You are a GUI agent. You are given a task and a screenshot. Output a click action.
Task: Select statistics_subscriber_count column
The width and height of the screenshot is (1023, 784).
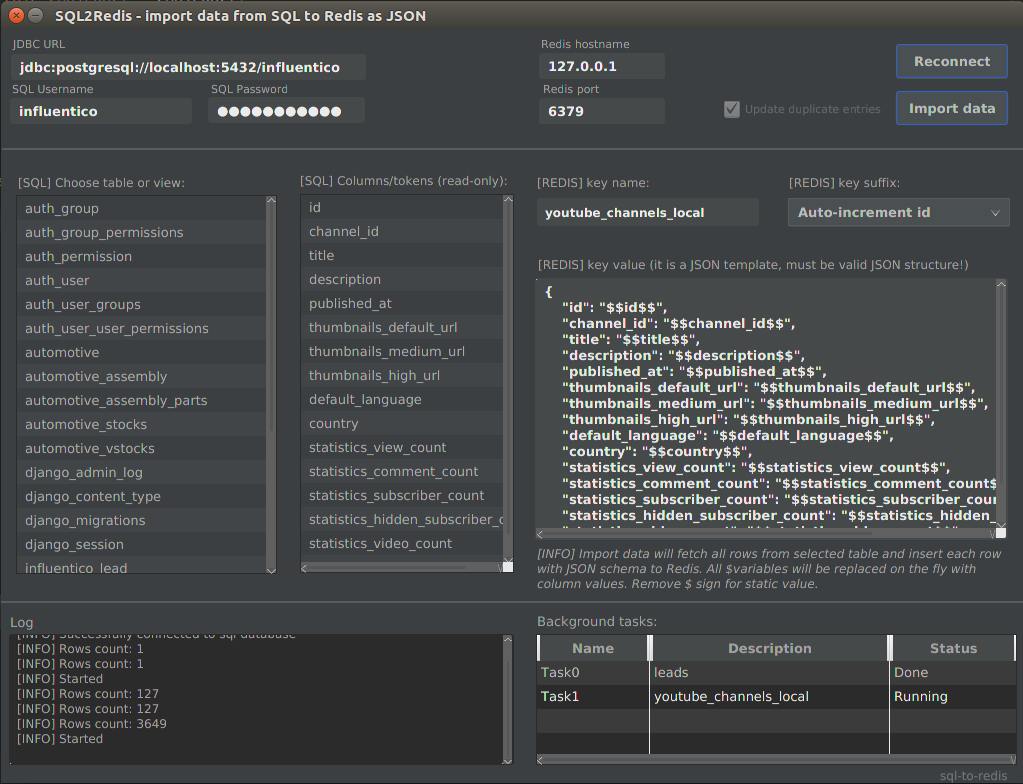[x=402, y=496]
